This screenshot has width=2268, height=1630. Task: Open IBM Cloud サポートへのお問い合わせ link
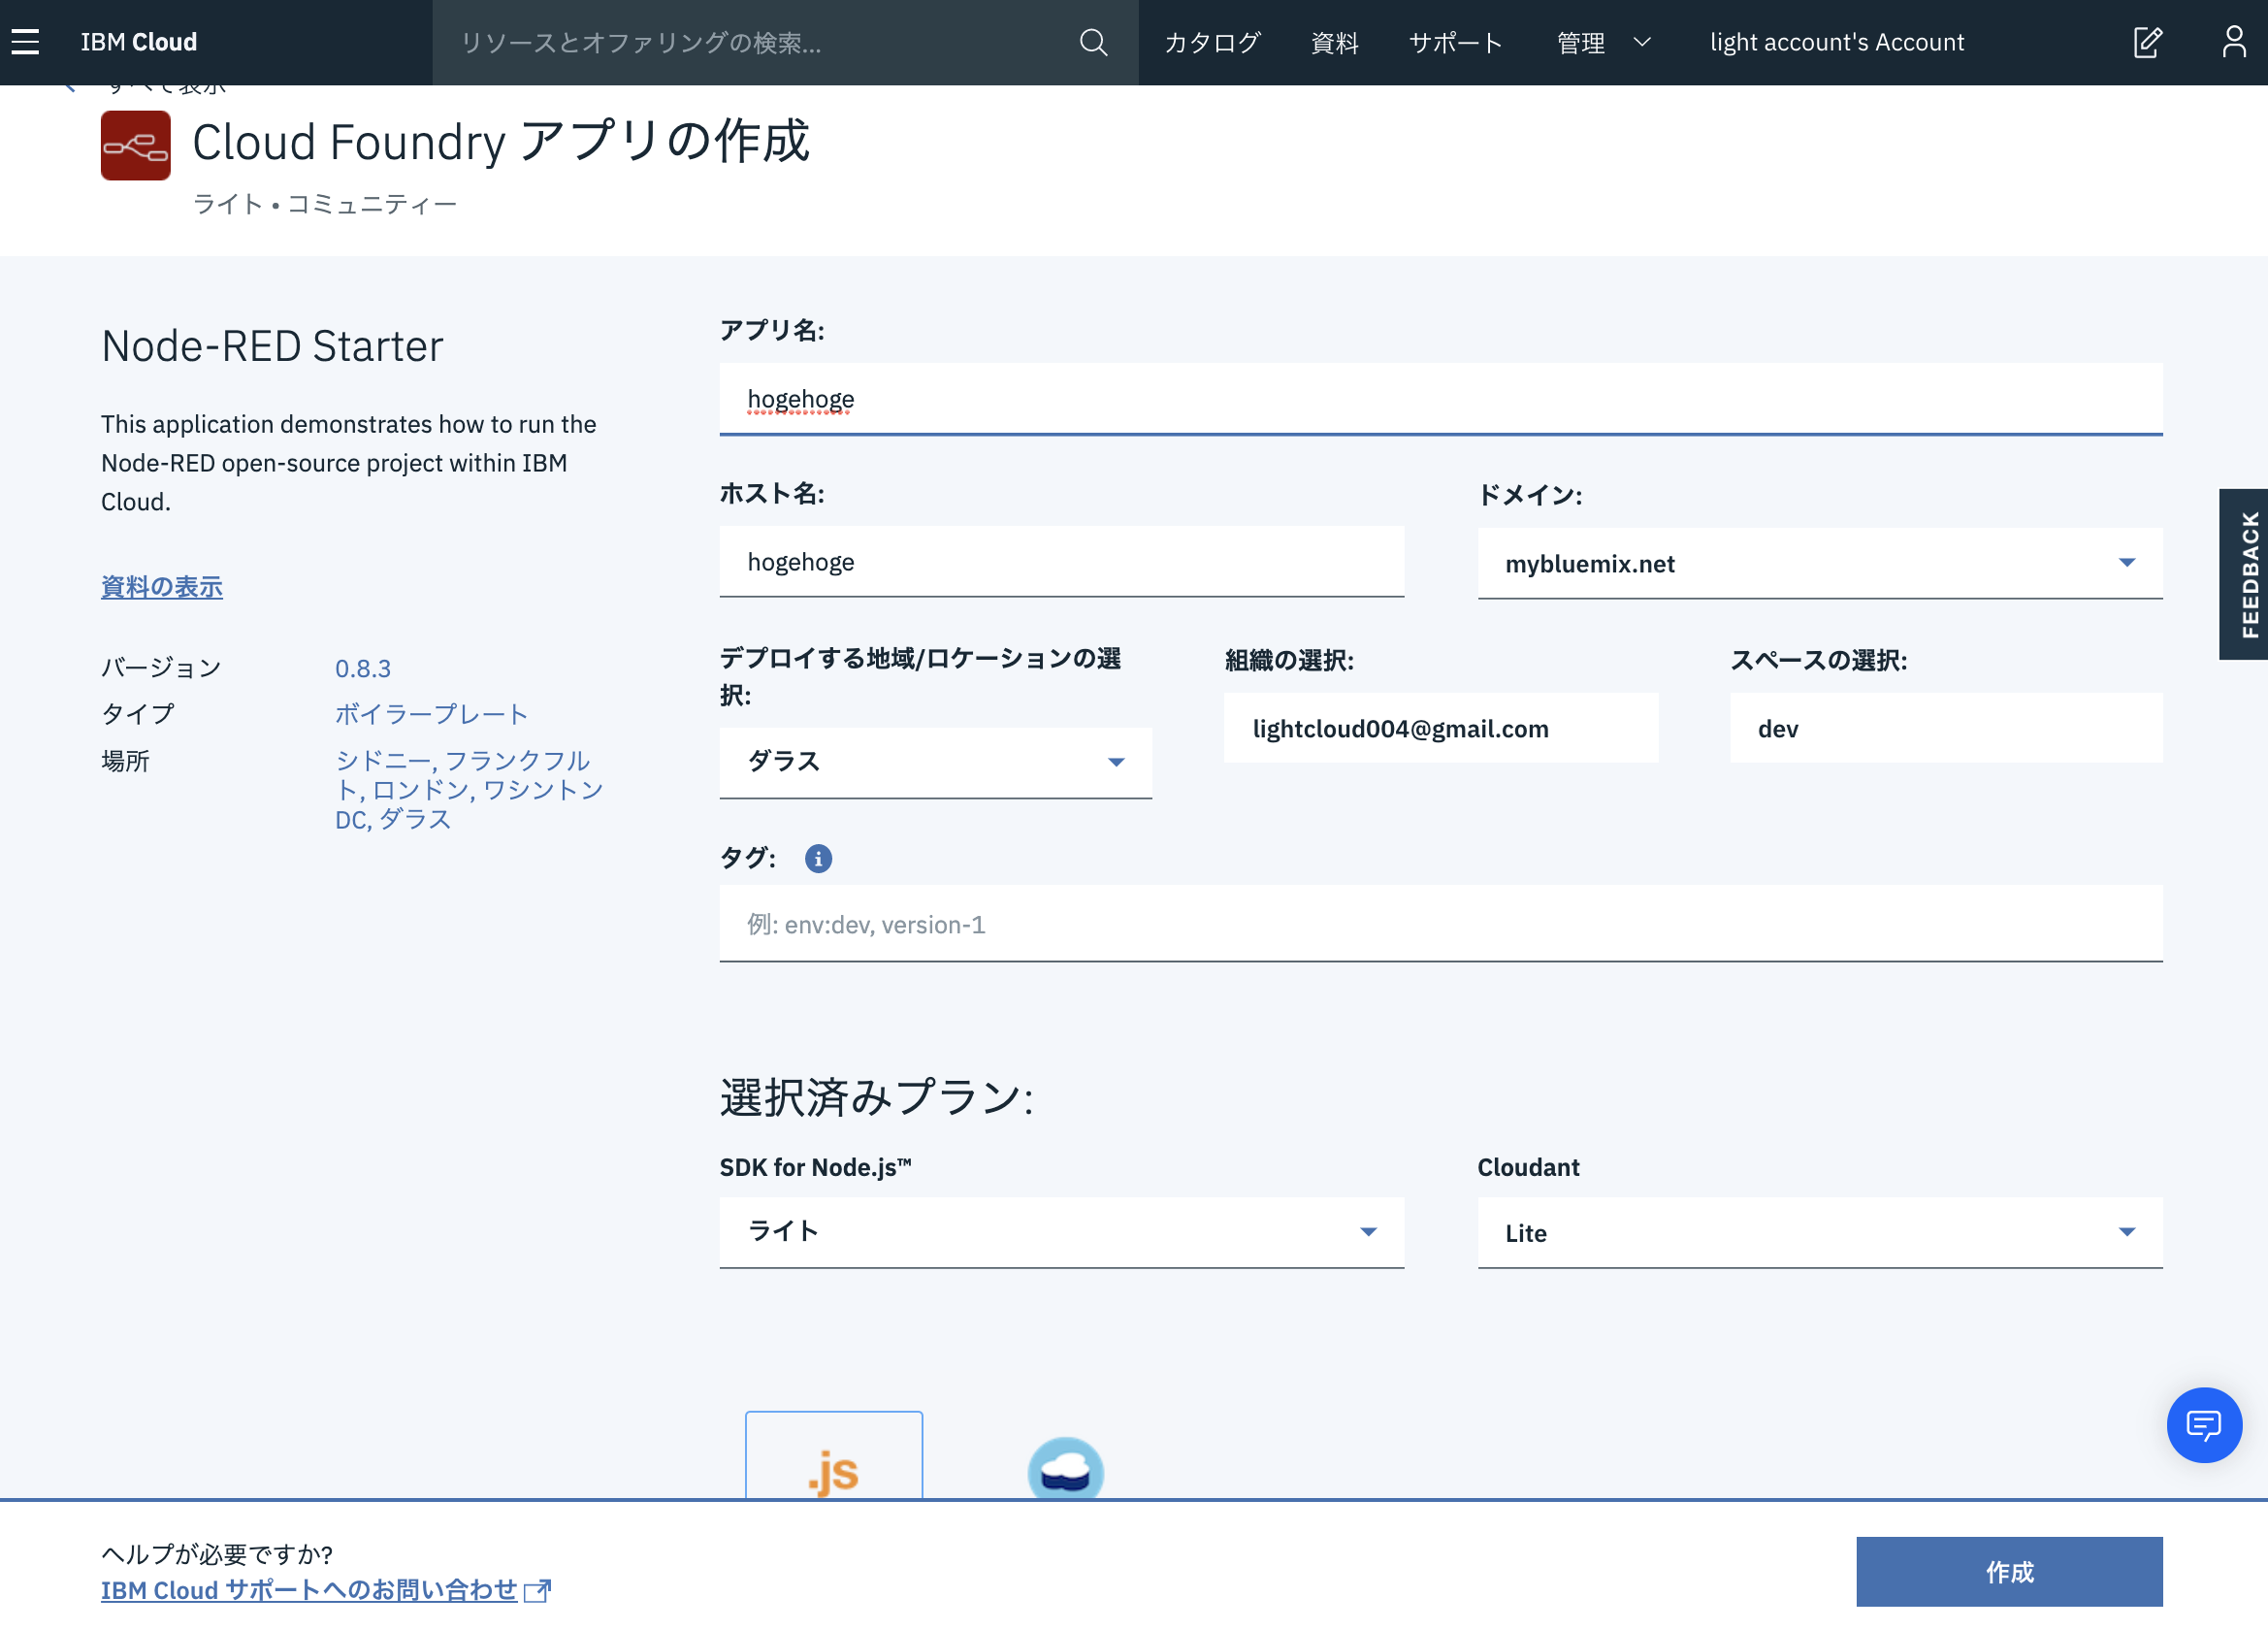309,1589
